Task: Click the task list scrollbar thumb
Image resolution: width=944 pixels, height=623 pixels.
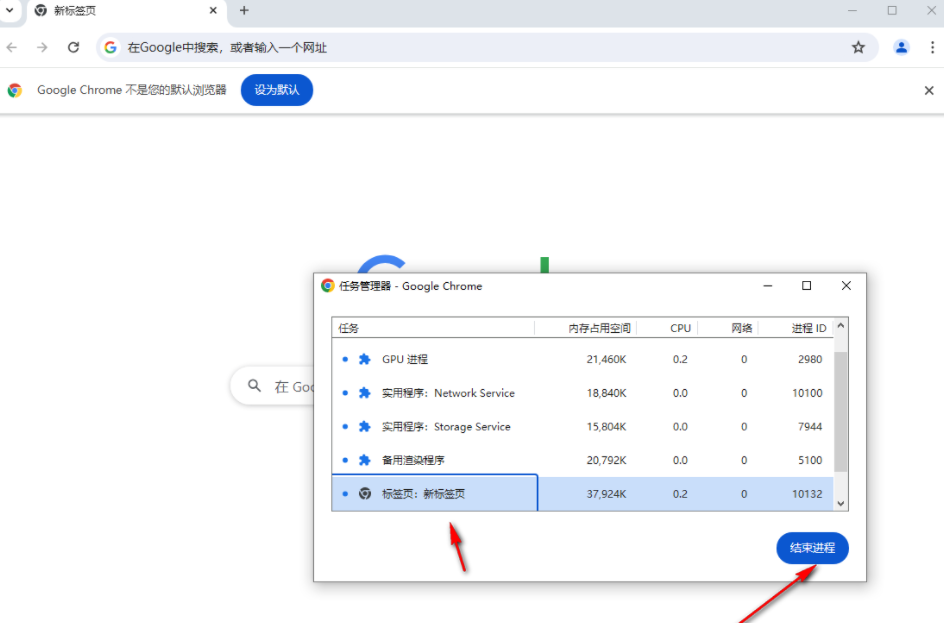Action: tap(840, 411)
